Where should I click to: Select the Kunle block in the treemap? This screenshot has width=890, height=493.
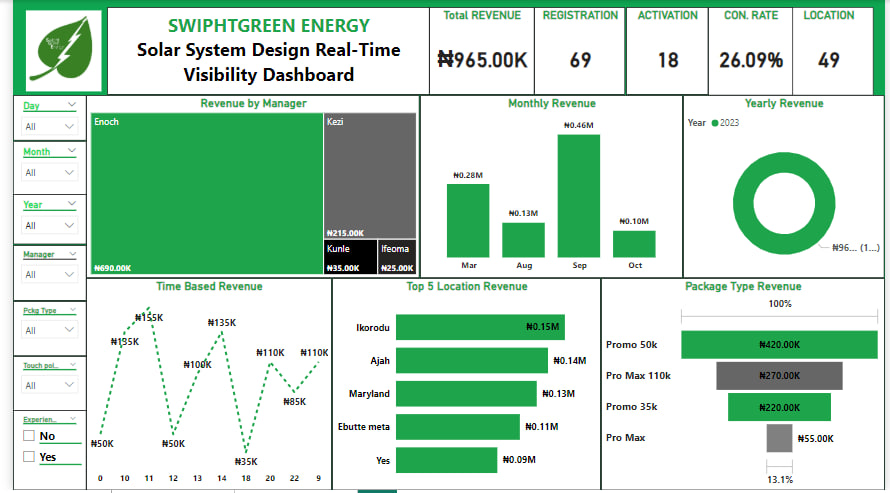click(x=350, y=257)
